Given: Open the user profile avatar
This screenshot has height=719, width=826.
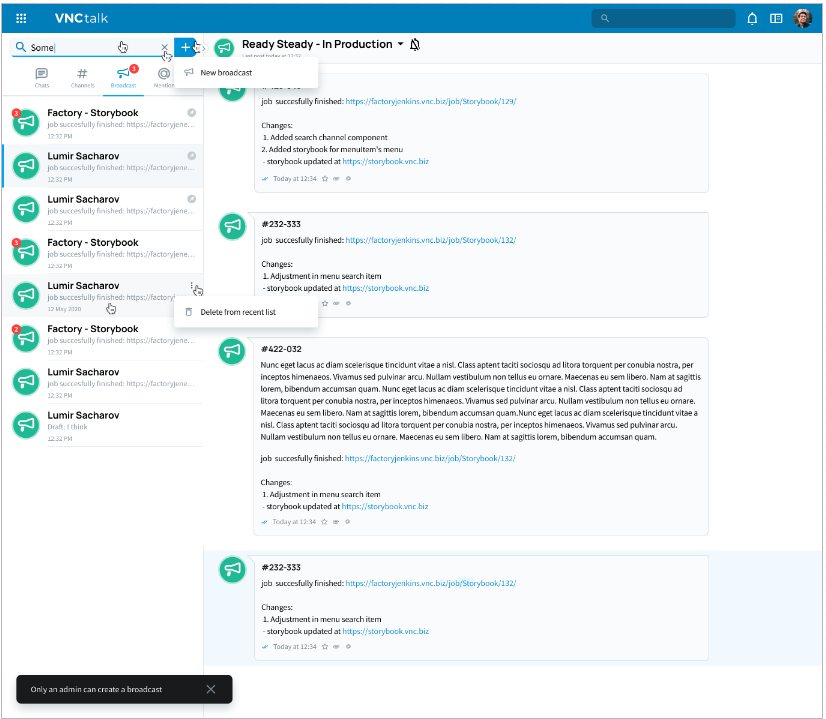Looking at the screenshot, I should click(803, 18).
